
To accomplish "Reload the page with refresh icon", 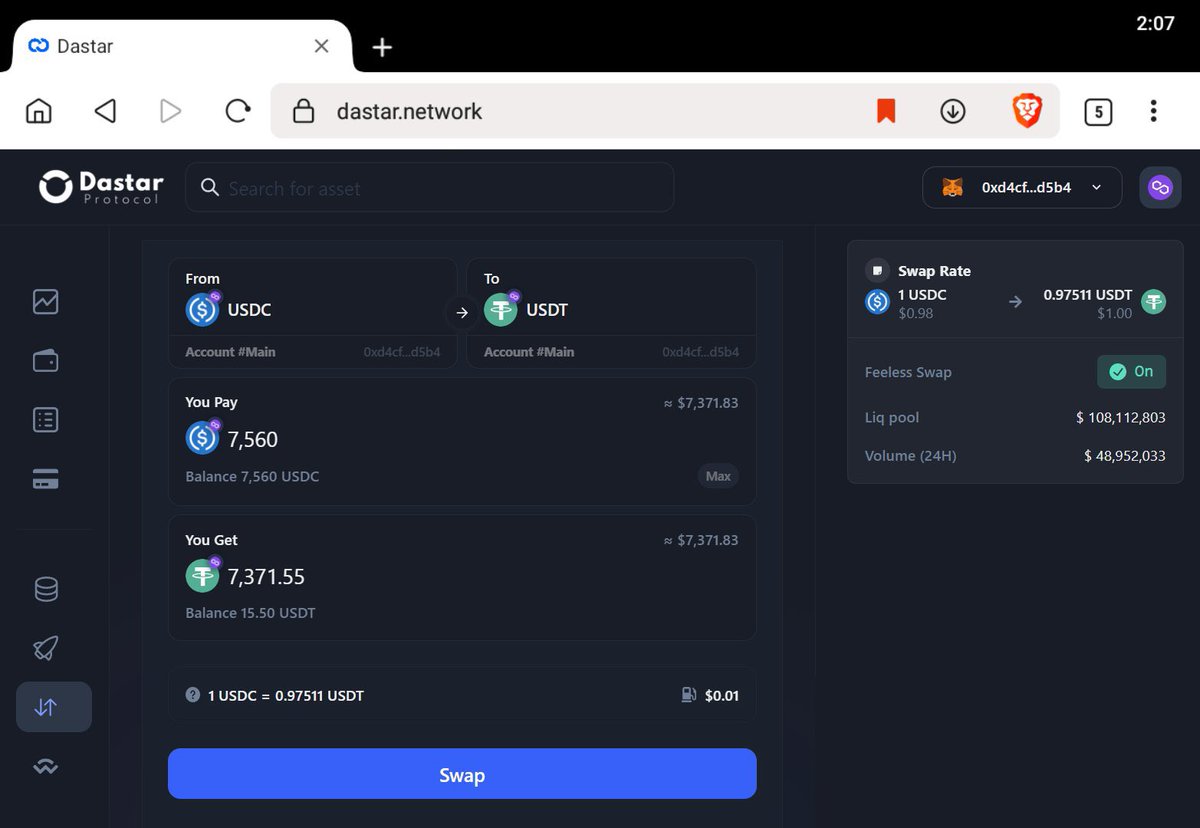I will click(237, 111).
